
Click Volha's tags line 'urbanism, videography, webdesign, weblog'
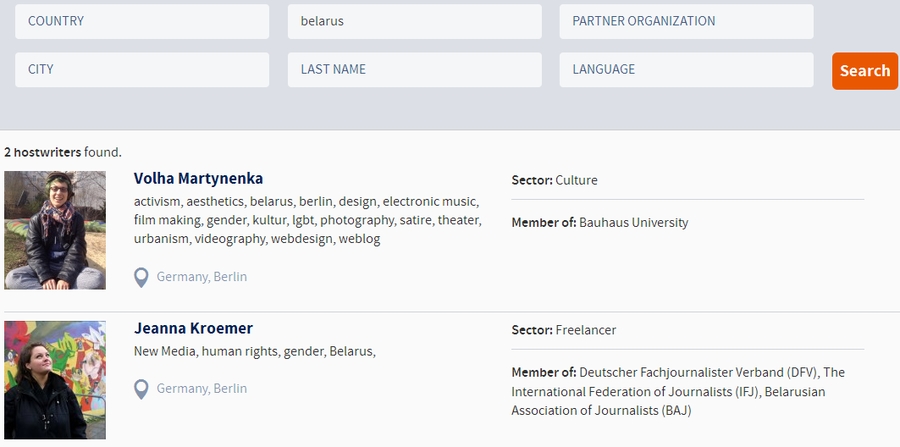point(257,239)
